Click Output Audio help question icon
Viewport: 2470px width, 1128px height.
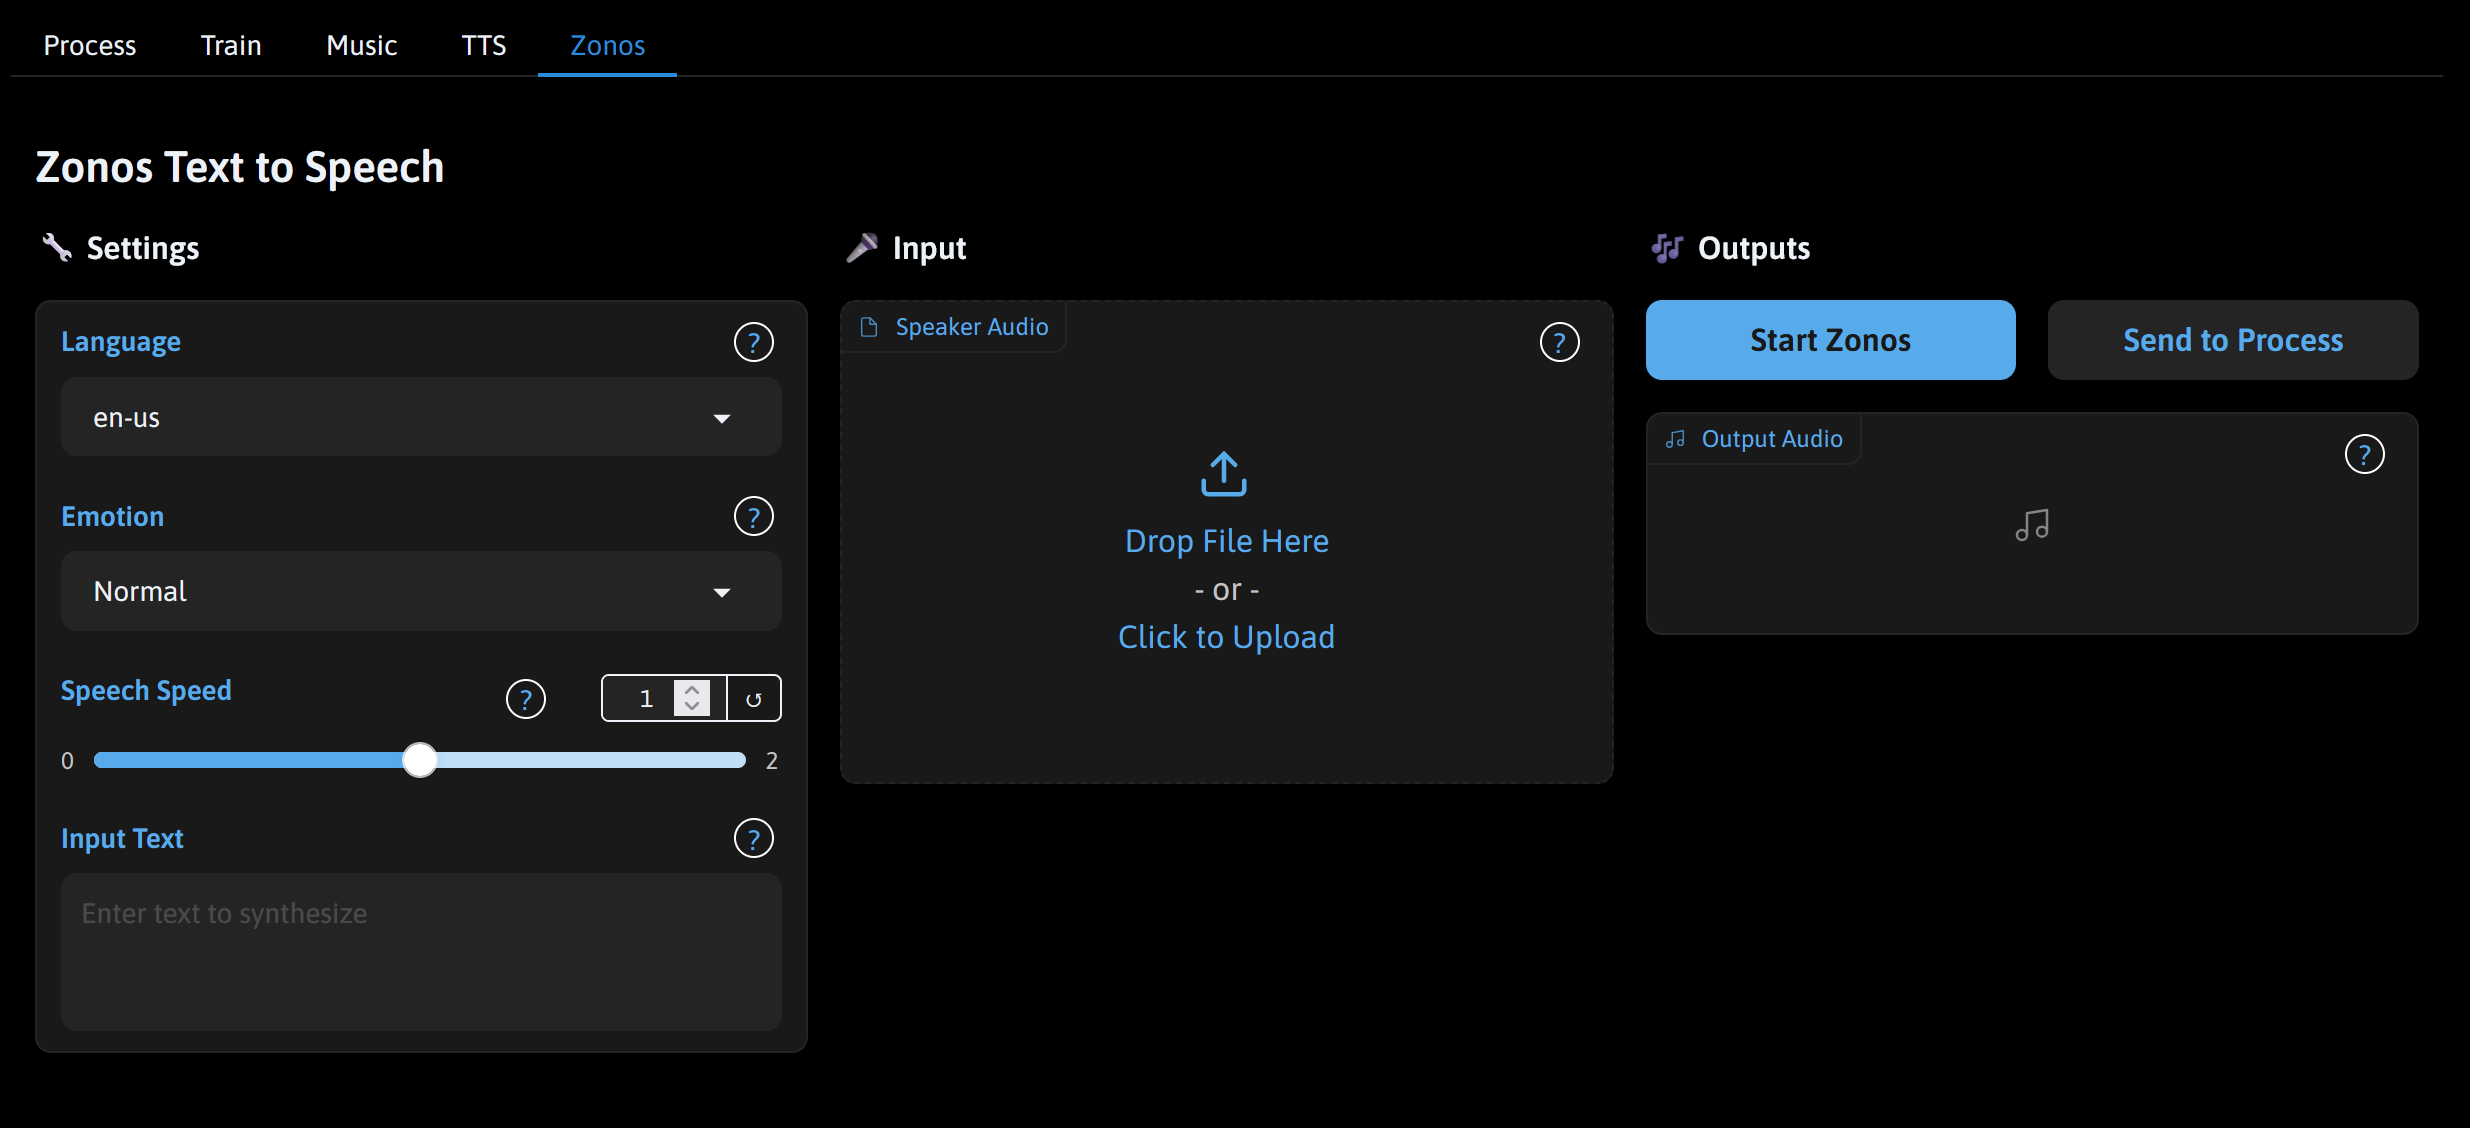tap(2364, 455)
